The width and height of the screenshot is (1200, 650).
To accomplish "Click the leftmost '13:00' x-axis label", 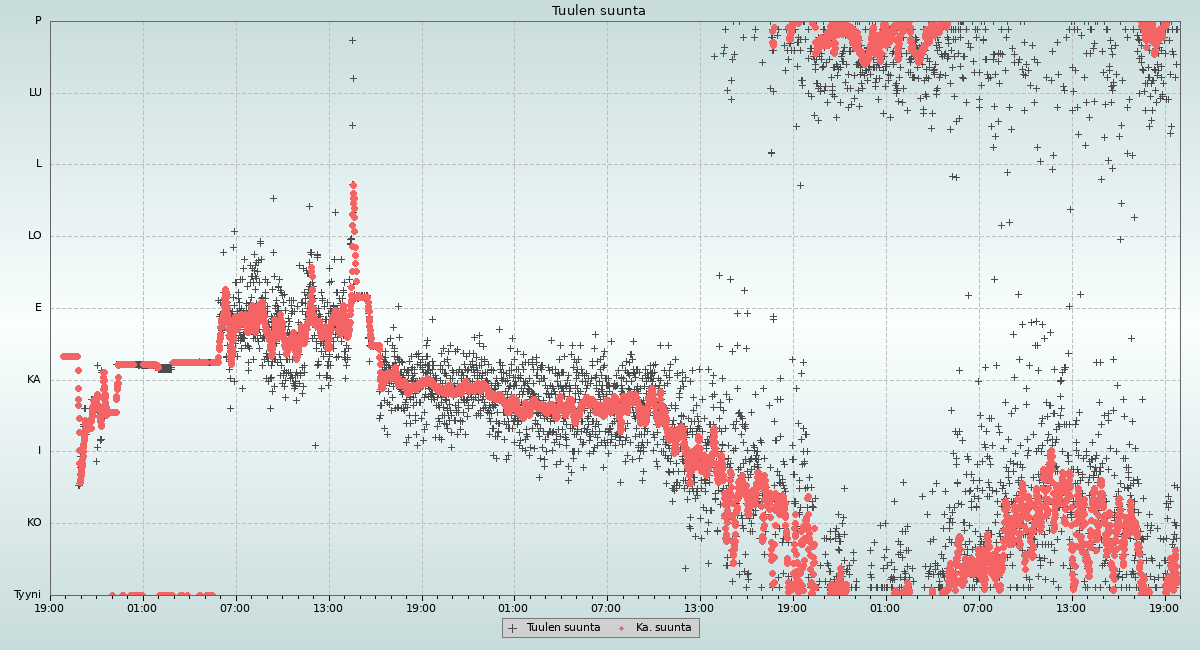I will [328, 607].
